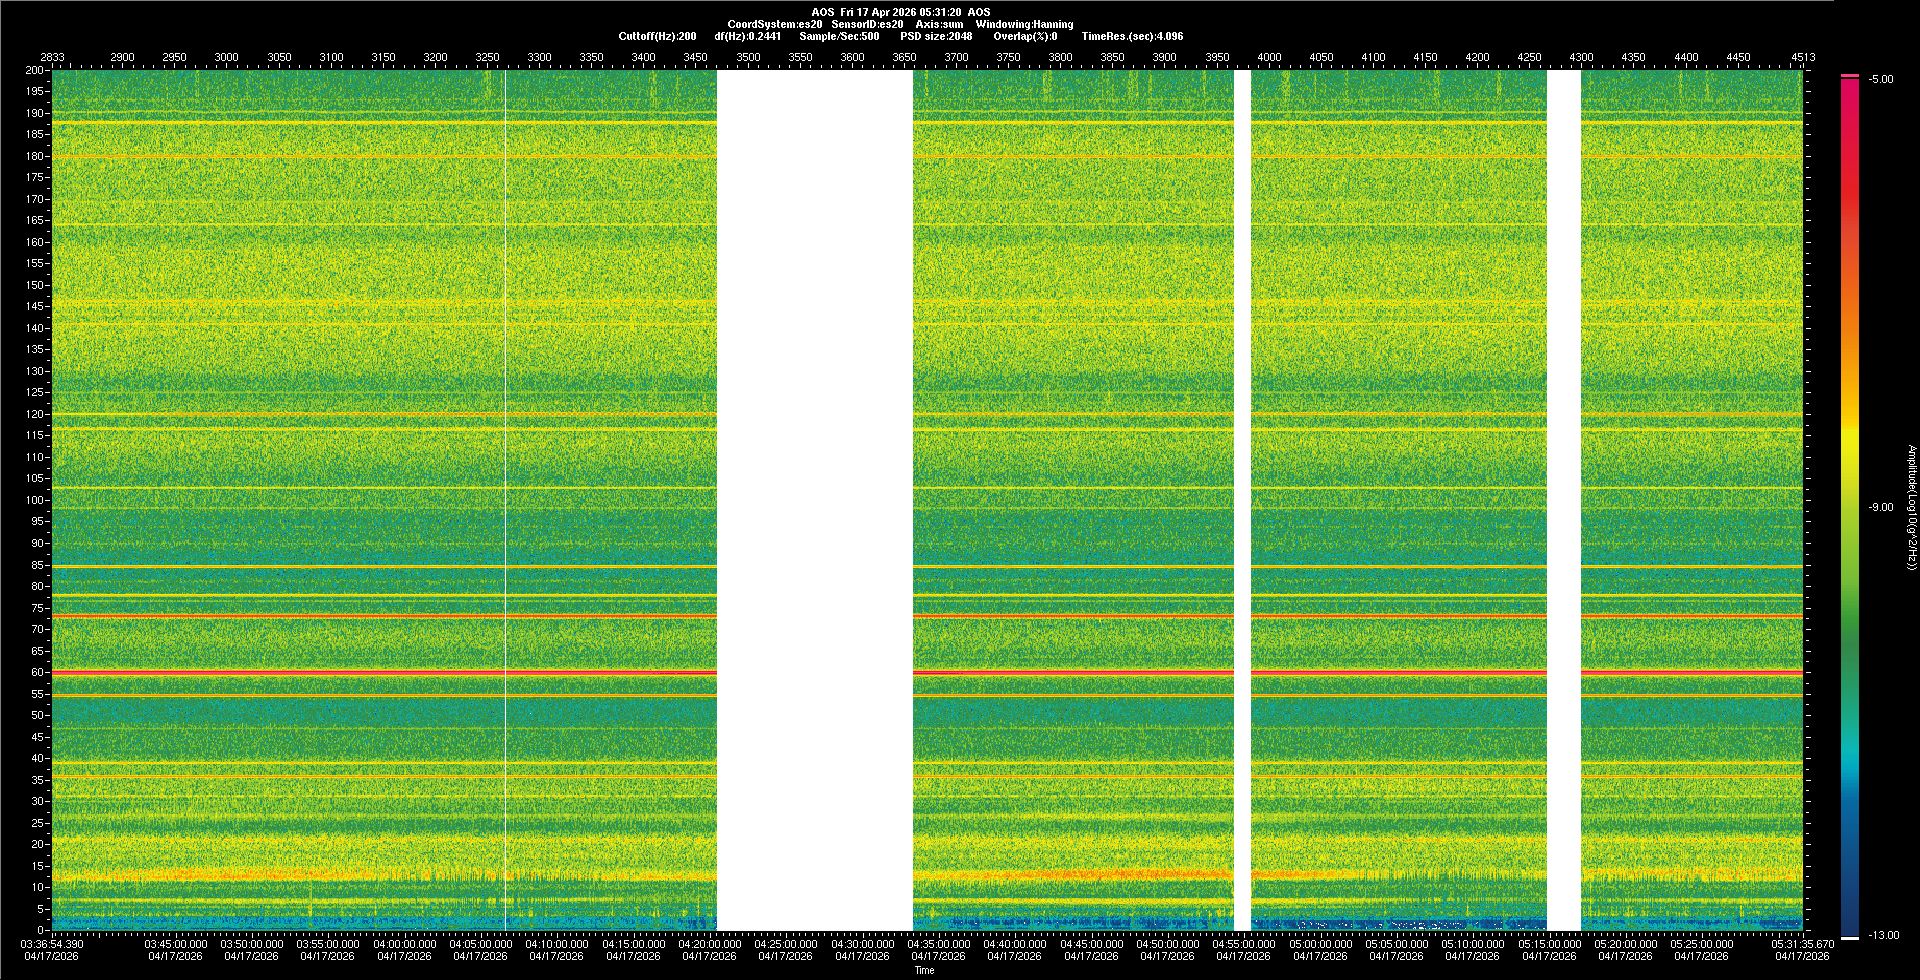Click the Windowing:Hanning header text
Viewport: 1920px width, 980px height.
[1024, 24]
